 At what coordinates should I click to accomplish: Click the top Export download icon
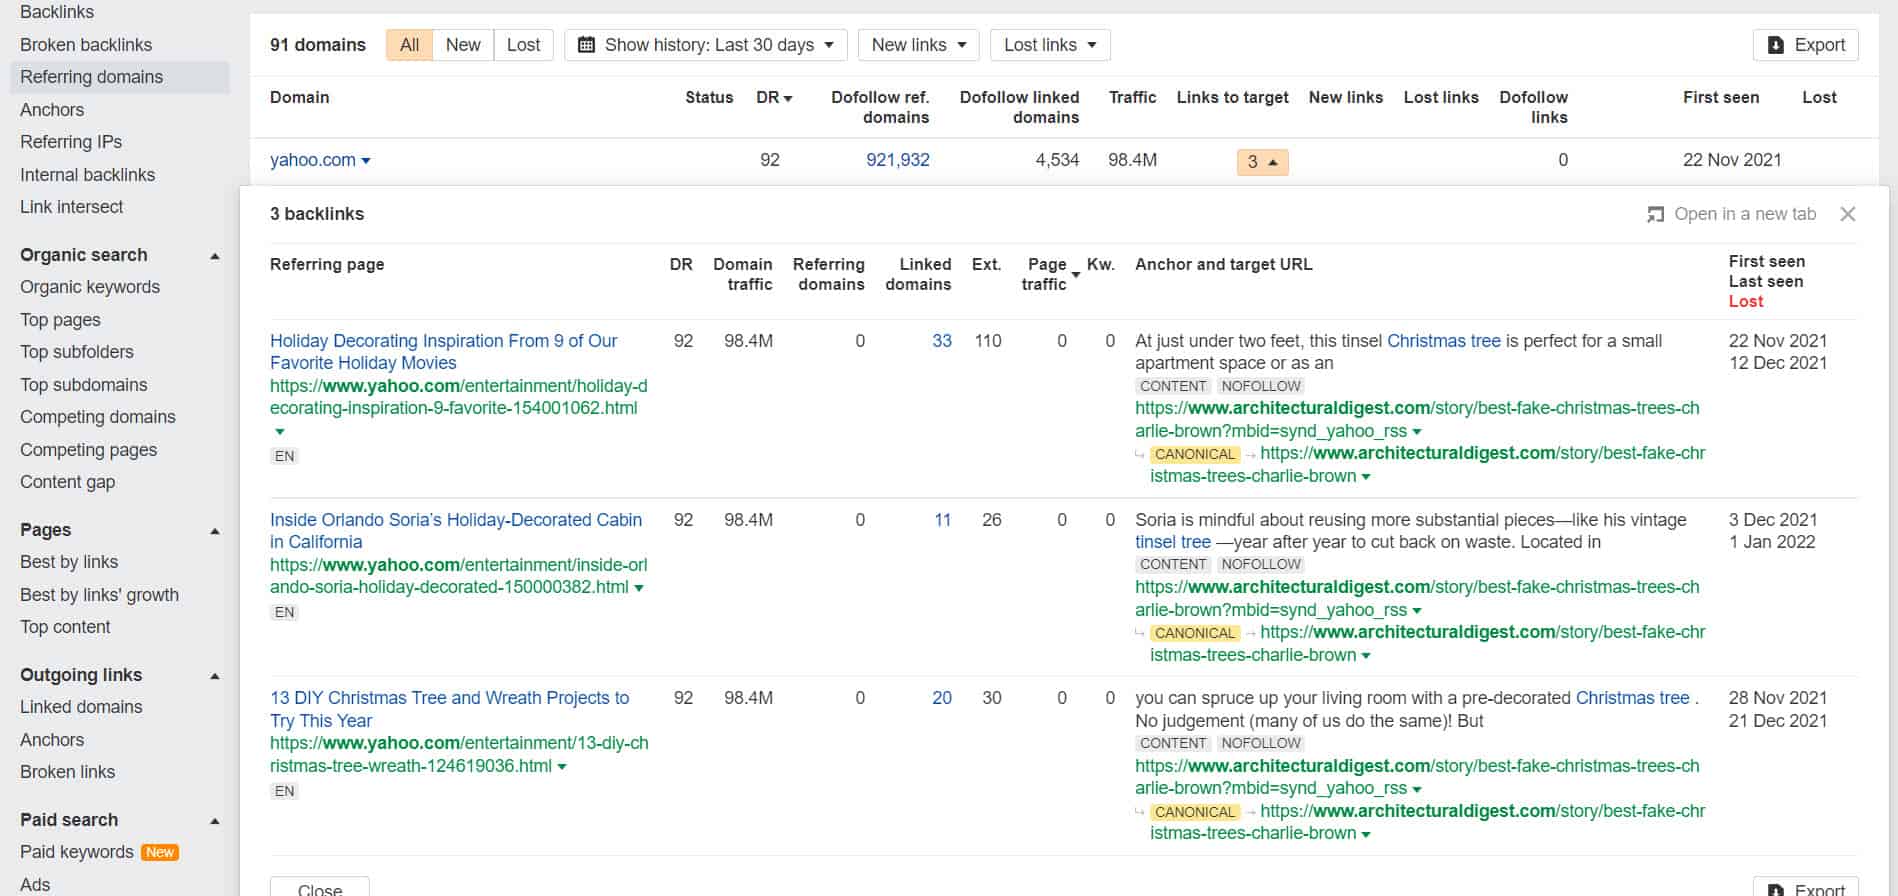click(x=1775, y=45)
